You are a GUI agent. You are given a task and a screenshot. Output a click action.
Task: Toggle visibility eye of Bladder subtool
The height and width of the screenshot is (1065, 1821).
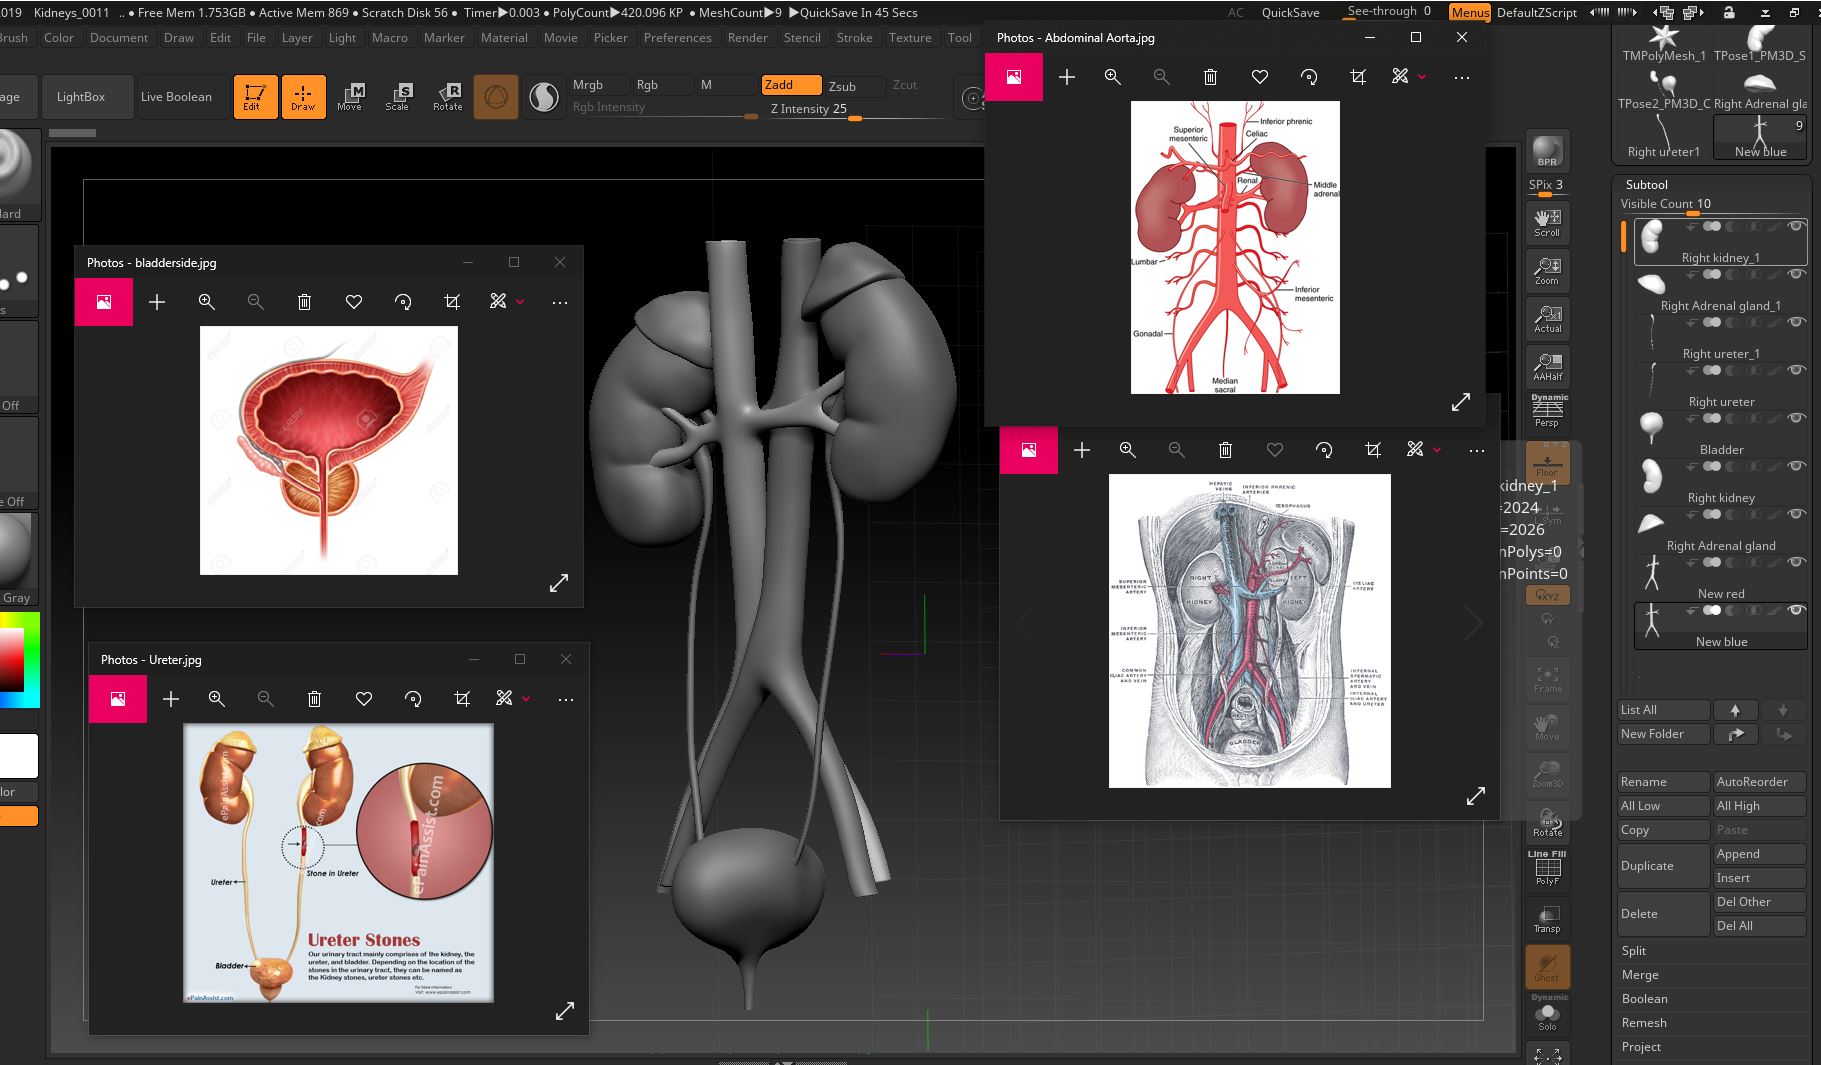tap(1796, 418)
